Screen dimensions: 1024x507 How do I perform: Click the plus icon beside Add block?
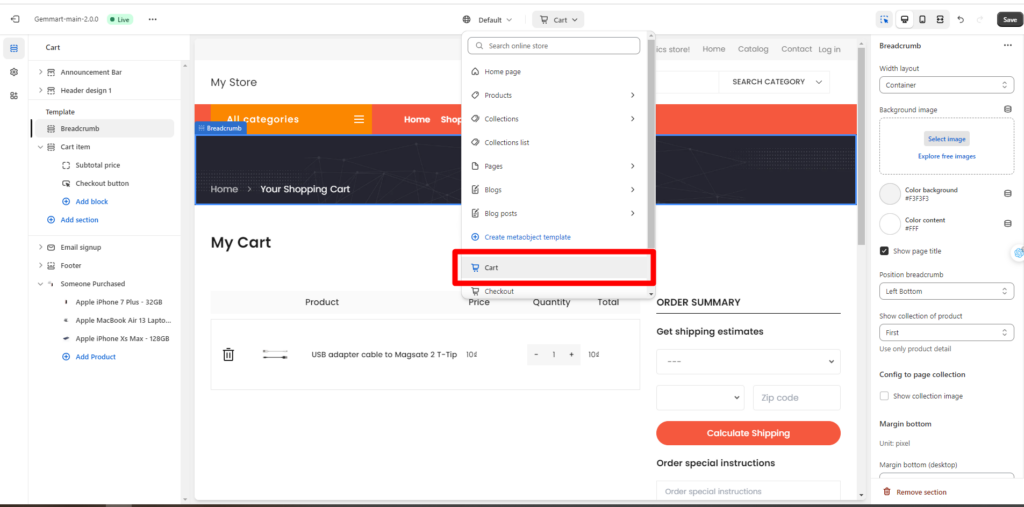coord(66,201)
